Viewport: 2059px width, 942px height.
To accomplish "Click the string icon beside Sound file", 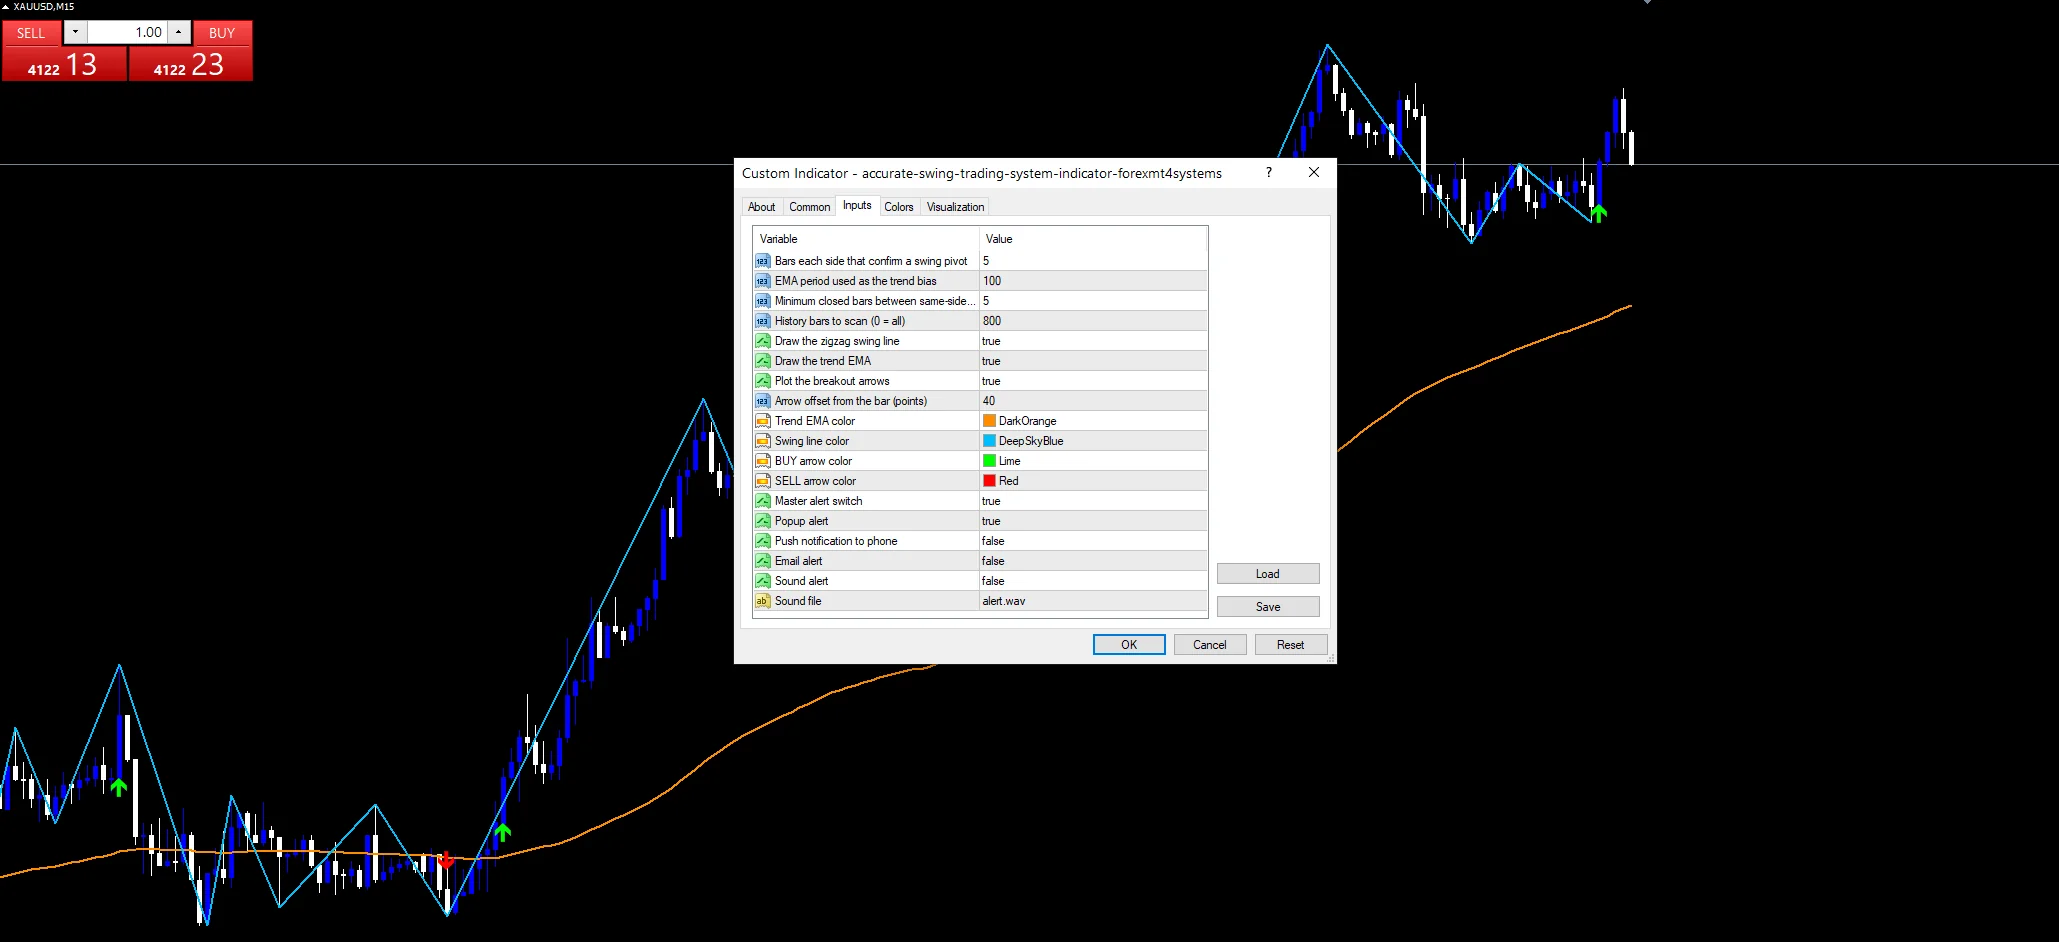I will click(x=763, y=601).
